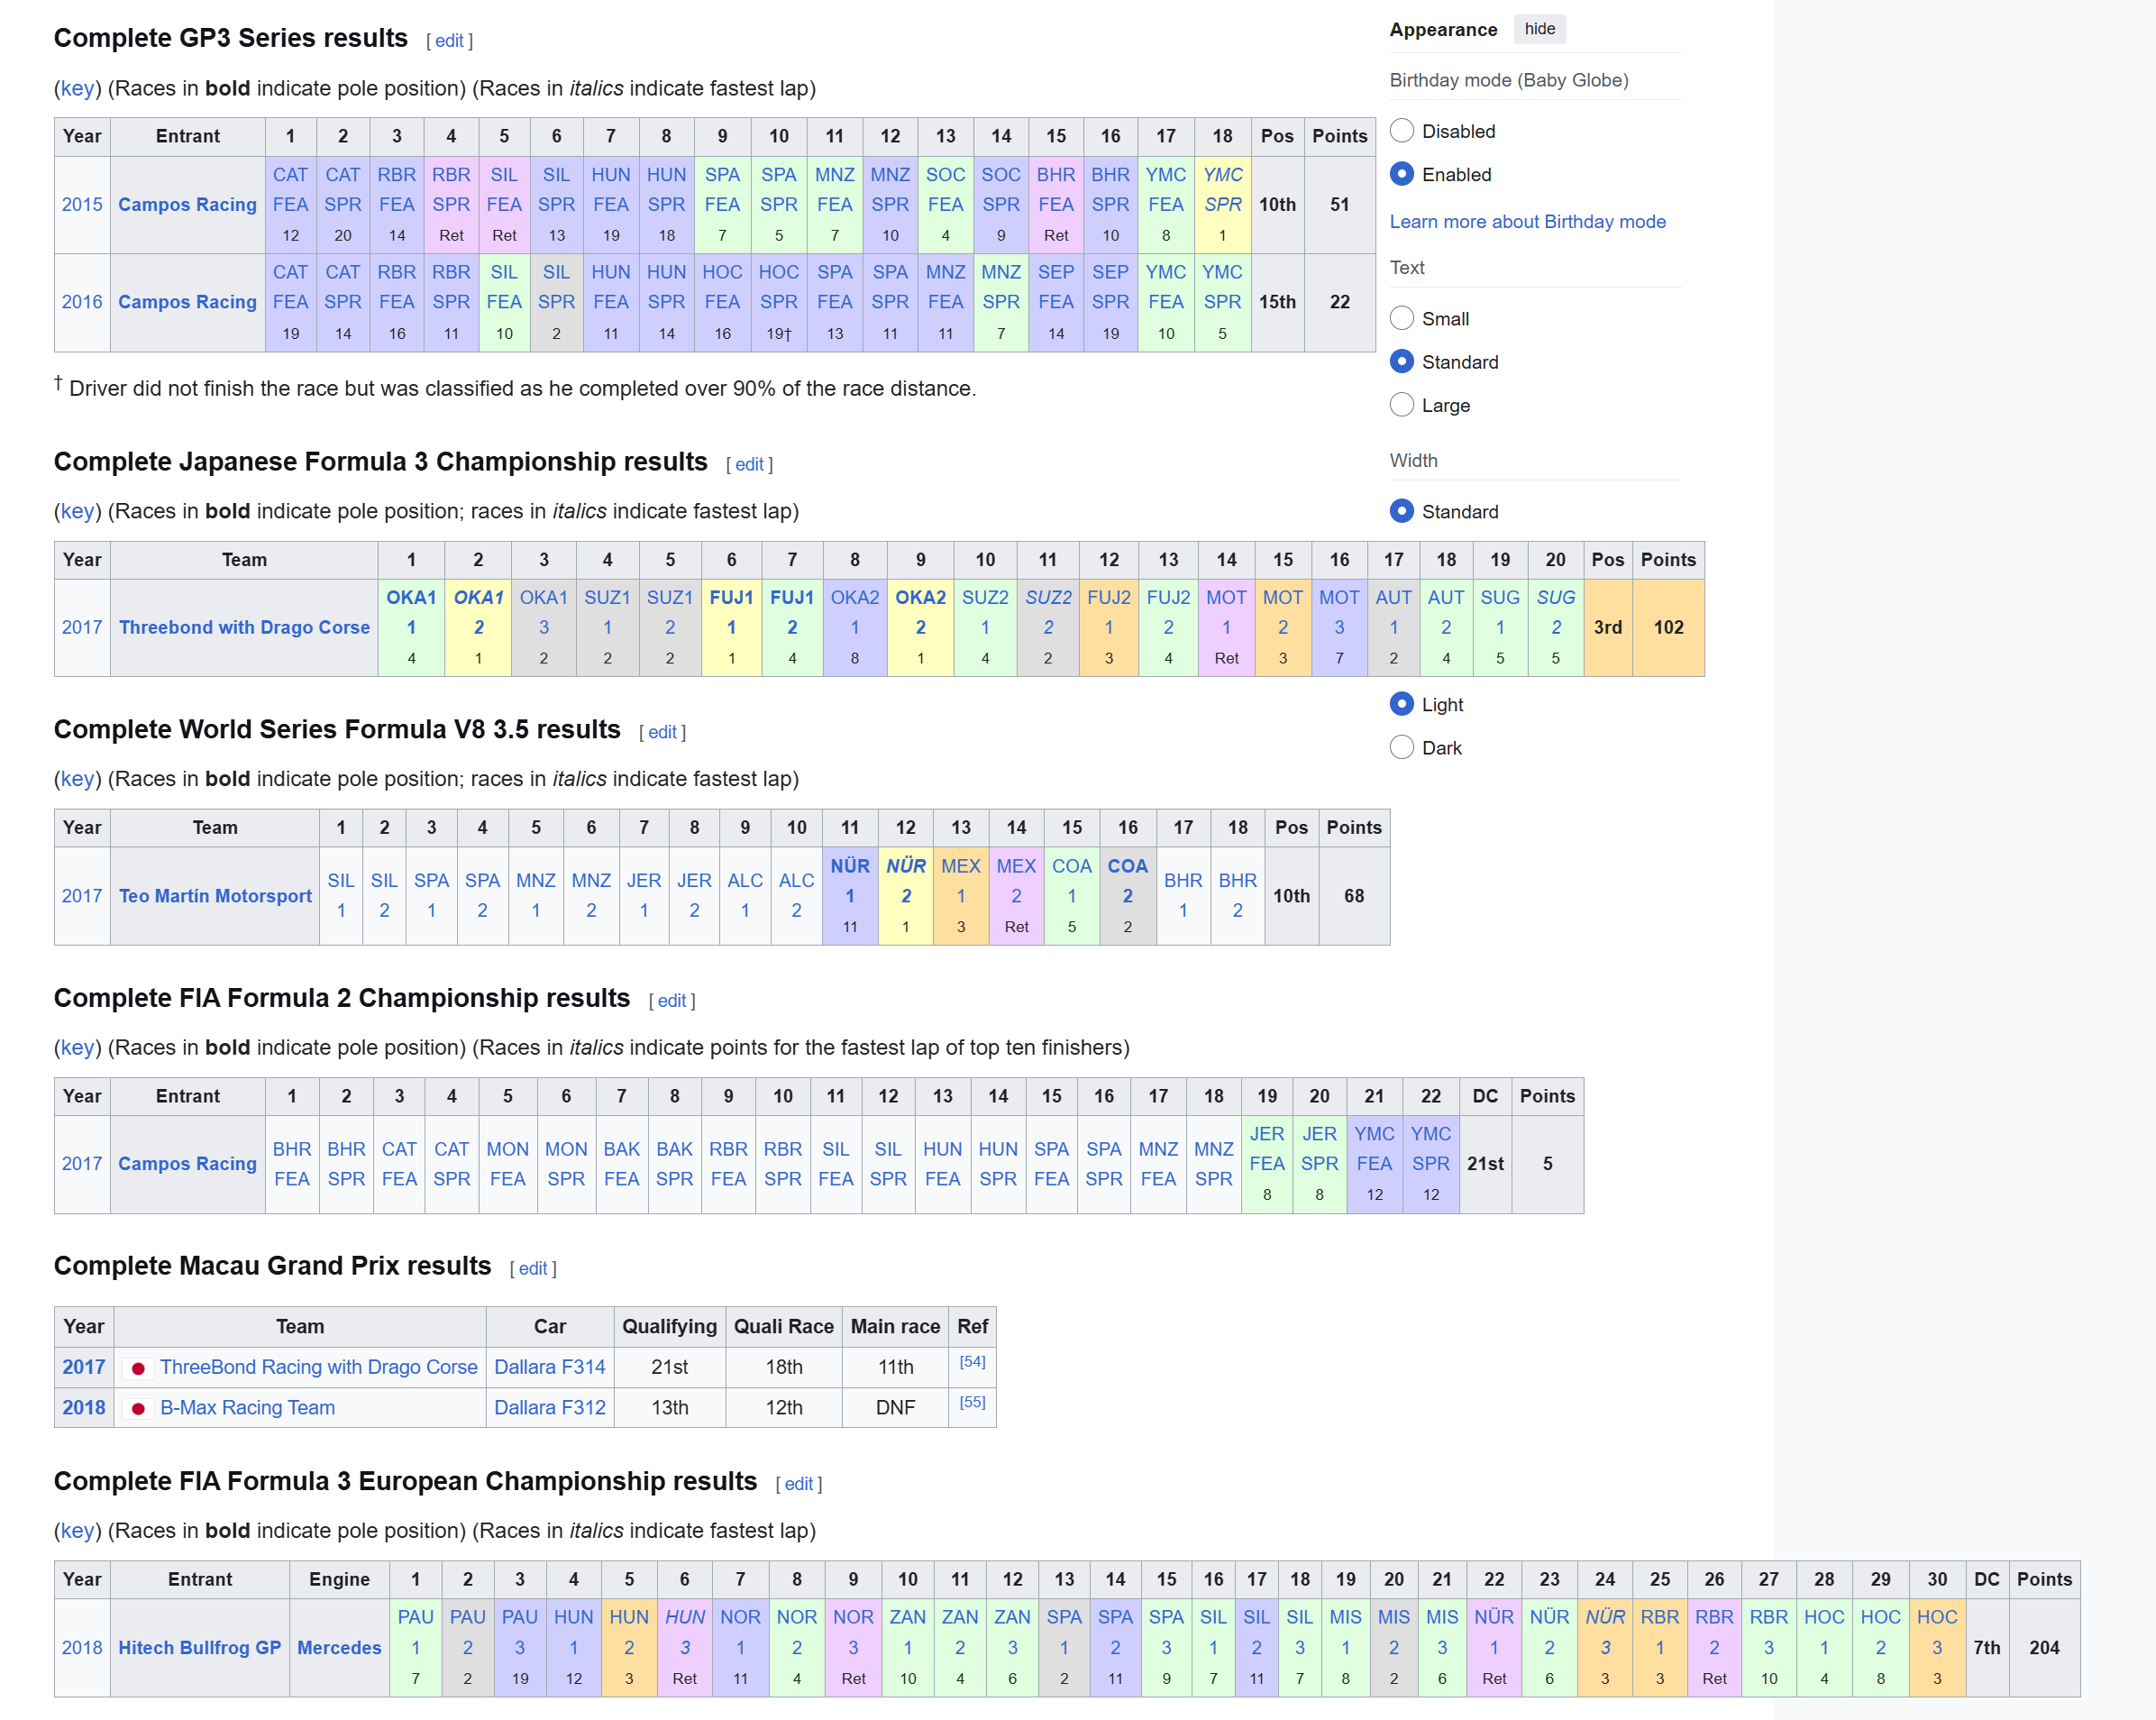Screen dimensions: 2156x1720
Task: Open Learn more about Birthday mode link
Action: coord(1527,221)
